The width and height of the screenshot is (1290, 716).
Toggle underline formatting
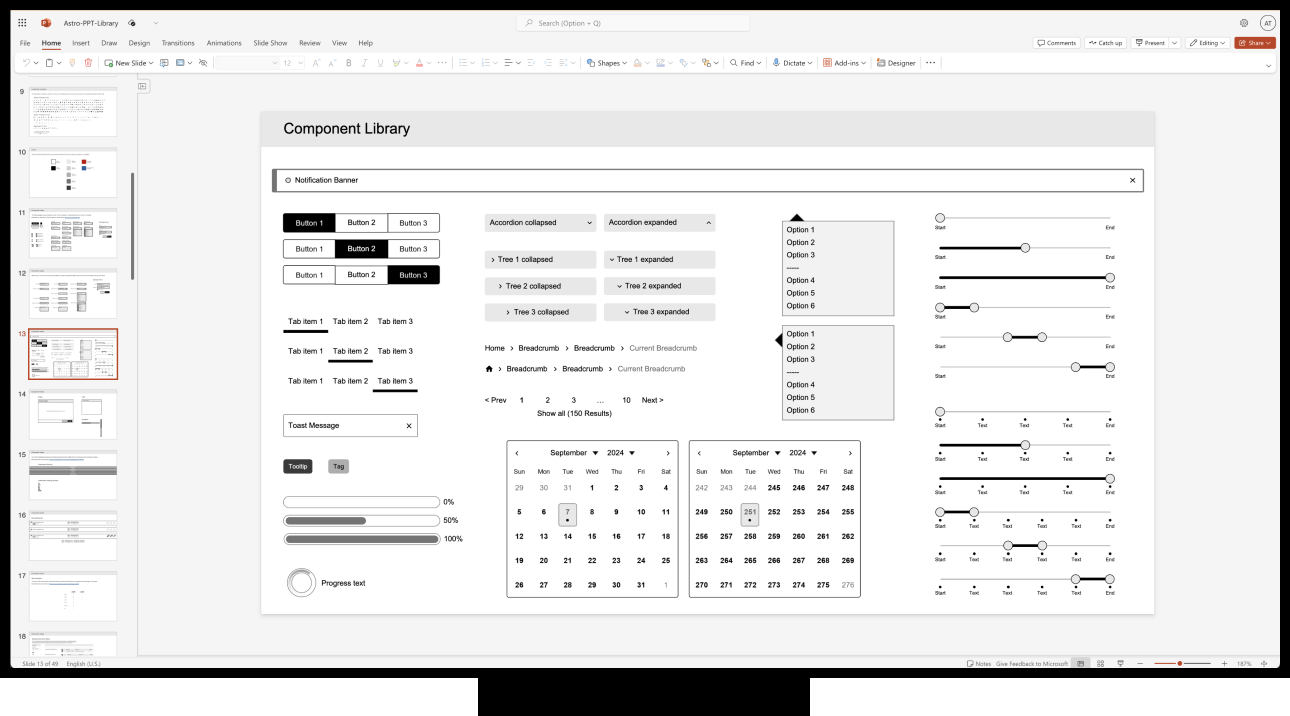pyautogui.click(x=380, y=62)
